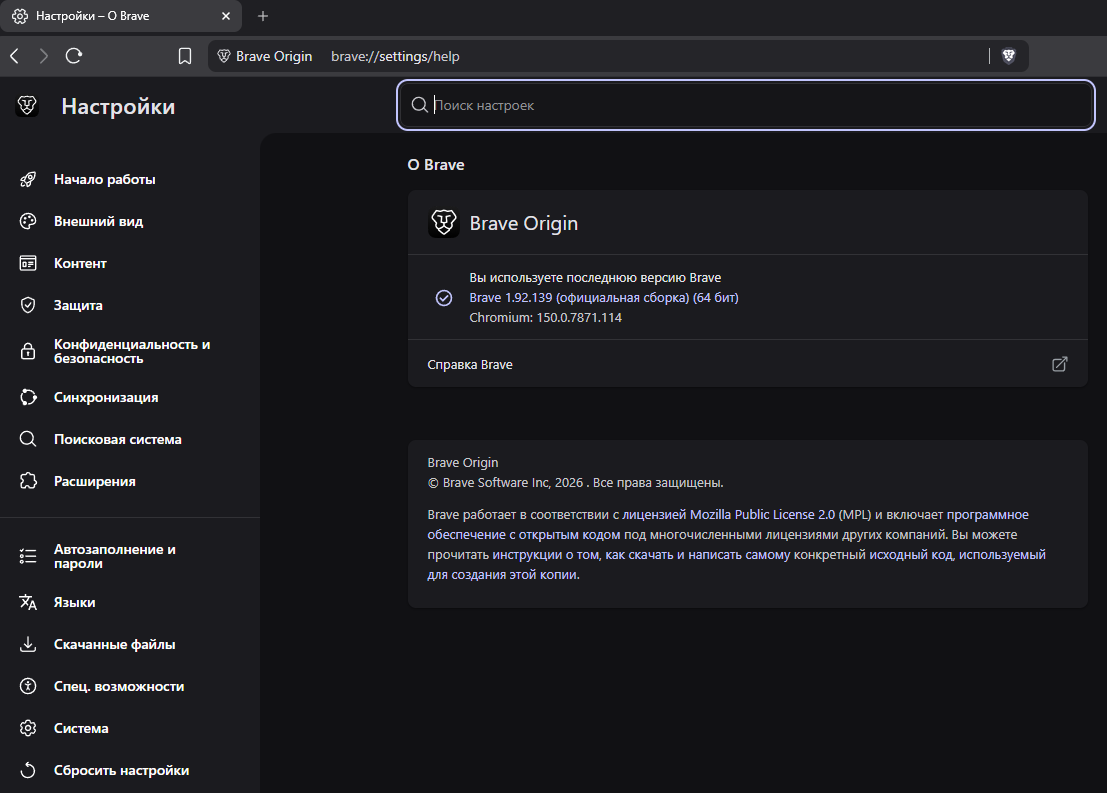The image size is (1107, 793).
Task: Open the Начало работы section
Action: point(104,179)
